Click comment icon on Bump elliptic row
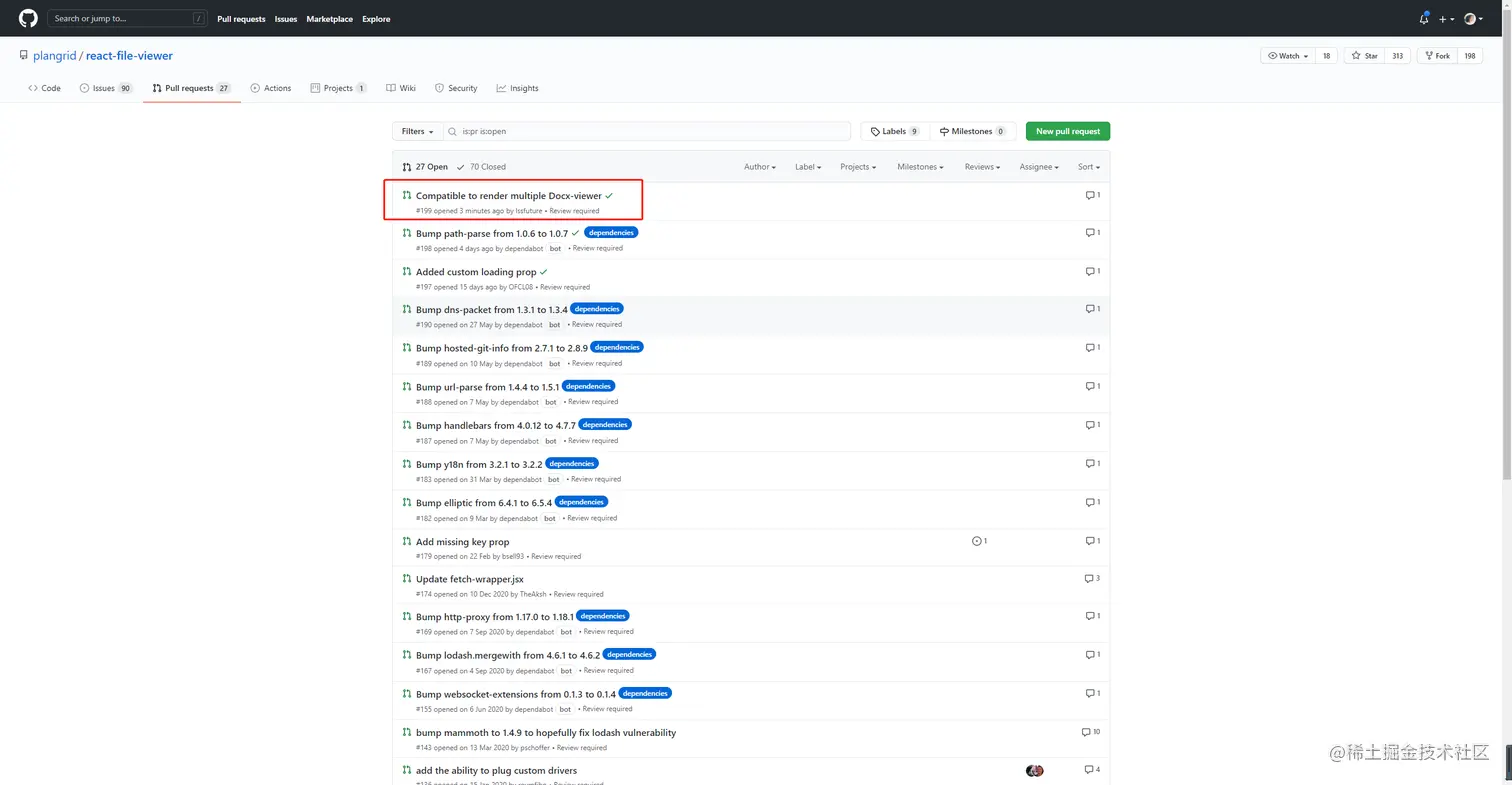 [x=1090, y=502]
